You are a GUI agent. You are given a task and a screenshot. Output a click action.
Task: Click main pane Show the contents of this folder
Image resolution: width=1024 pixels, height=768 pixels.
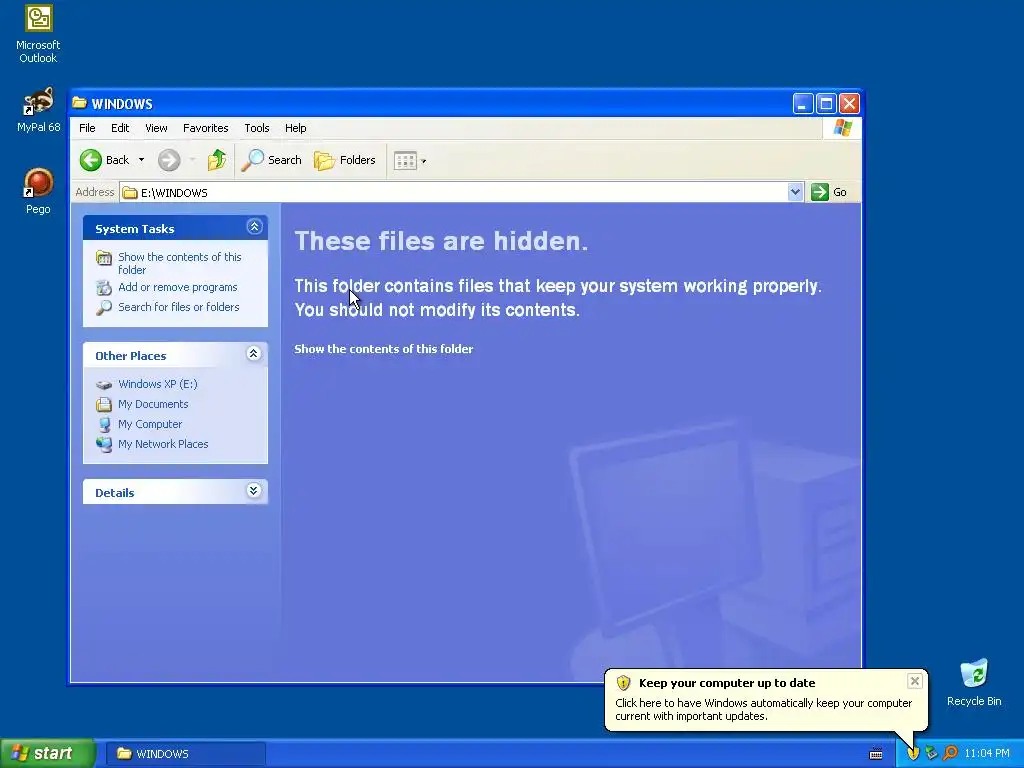click(x=383, y=349)
